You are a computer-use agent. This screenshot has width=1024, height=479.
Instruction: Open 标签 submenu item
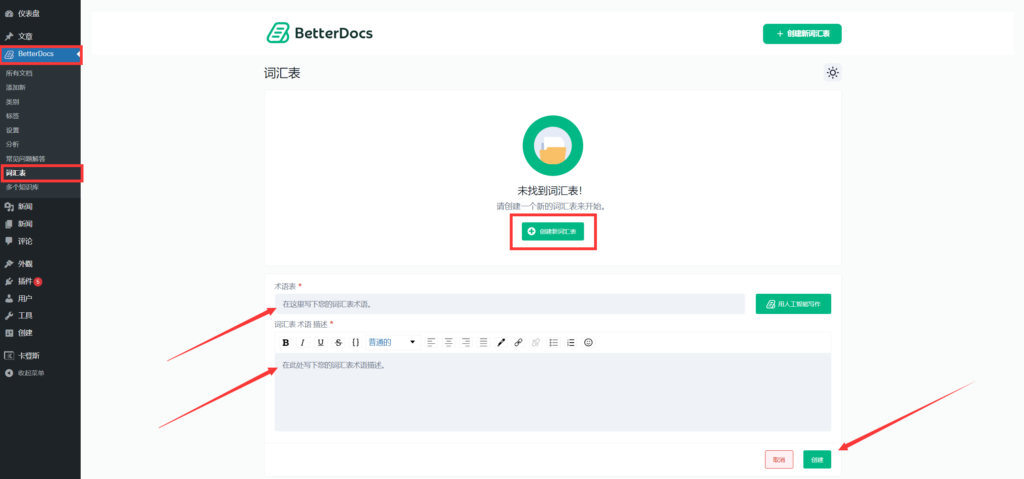coord(12,116)
